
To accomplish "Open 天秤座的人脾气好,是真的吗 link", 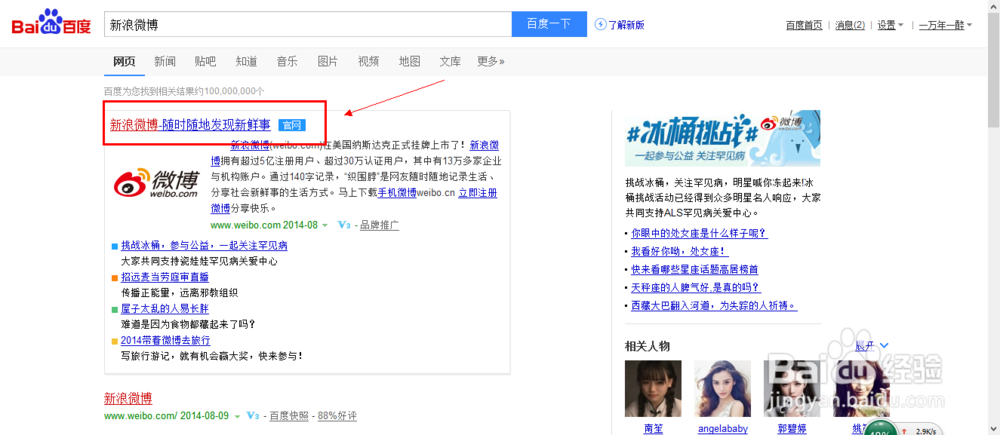I will pyautogui.click(x=696, y=288).
